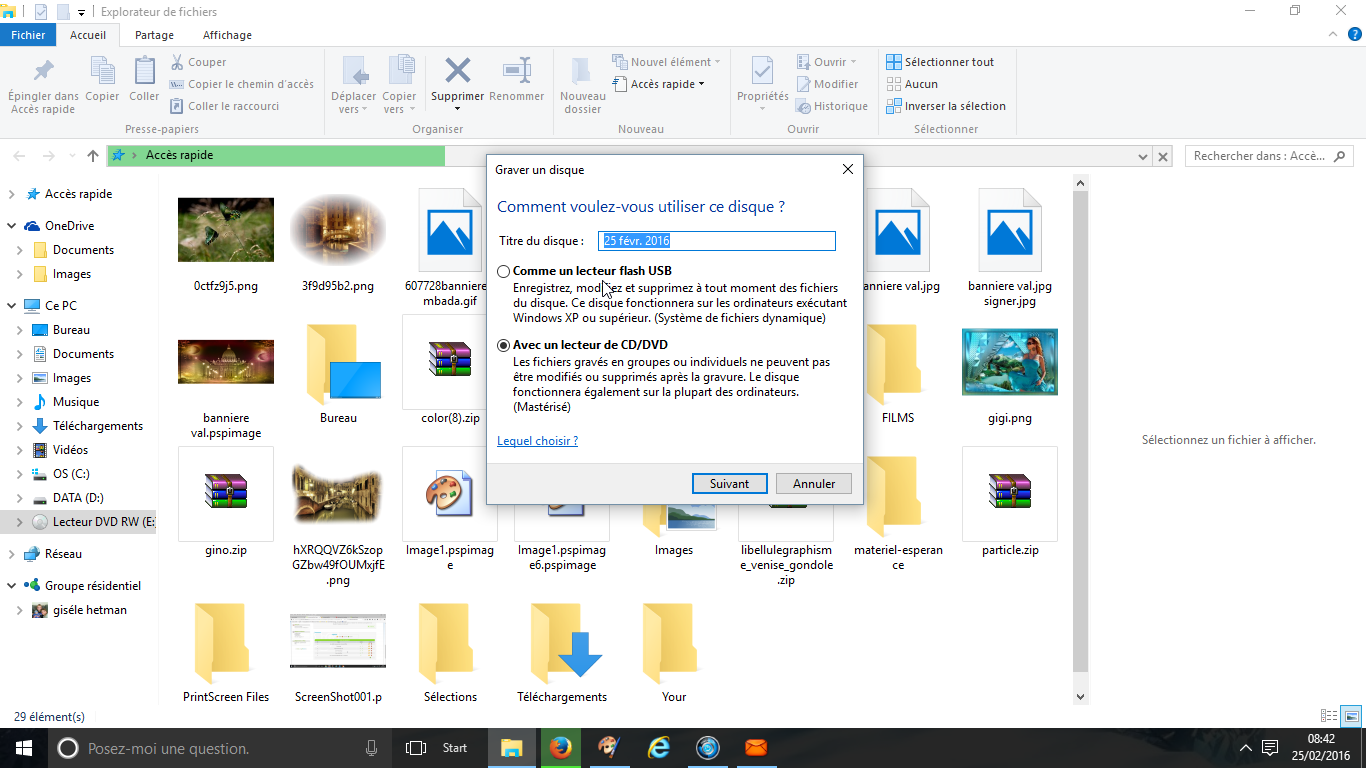Switch to the Accueil ribbon tab
Viewport: 1366px width, 768px height.
coord(88,35)
